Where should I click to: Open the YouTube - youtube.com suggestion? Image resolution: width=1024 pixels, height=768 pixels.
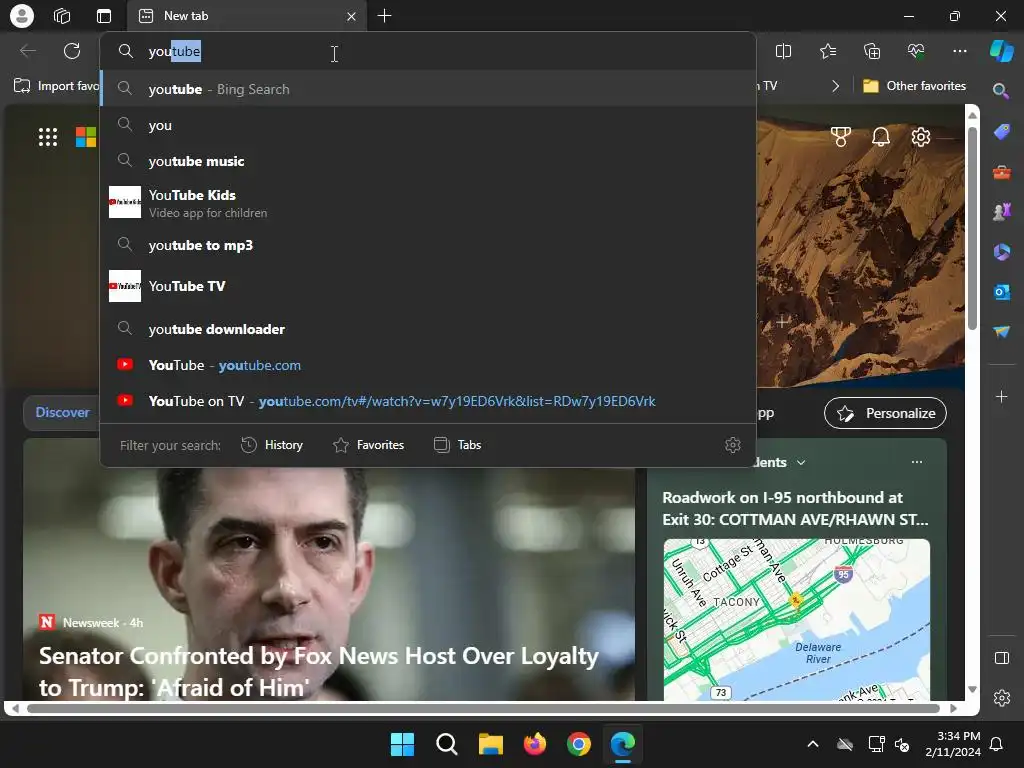click(x=428, y=365)
